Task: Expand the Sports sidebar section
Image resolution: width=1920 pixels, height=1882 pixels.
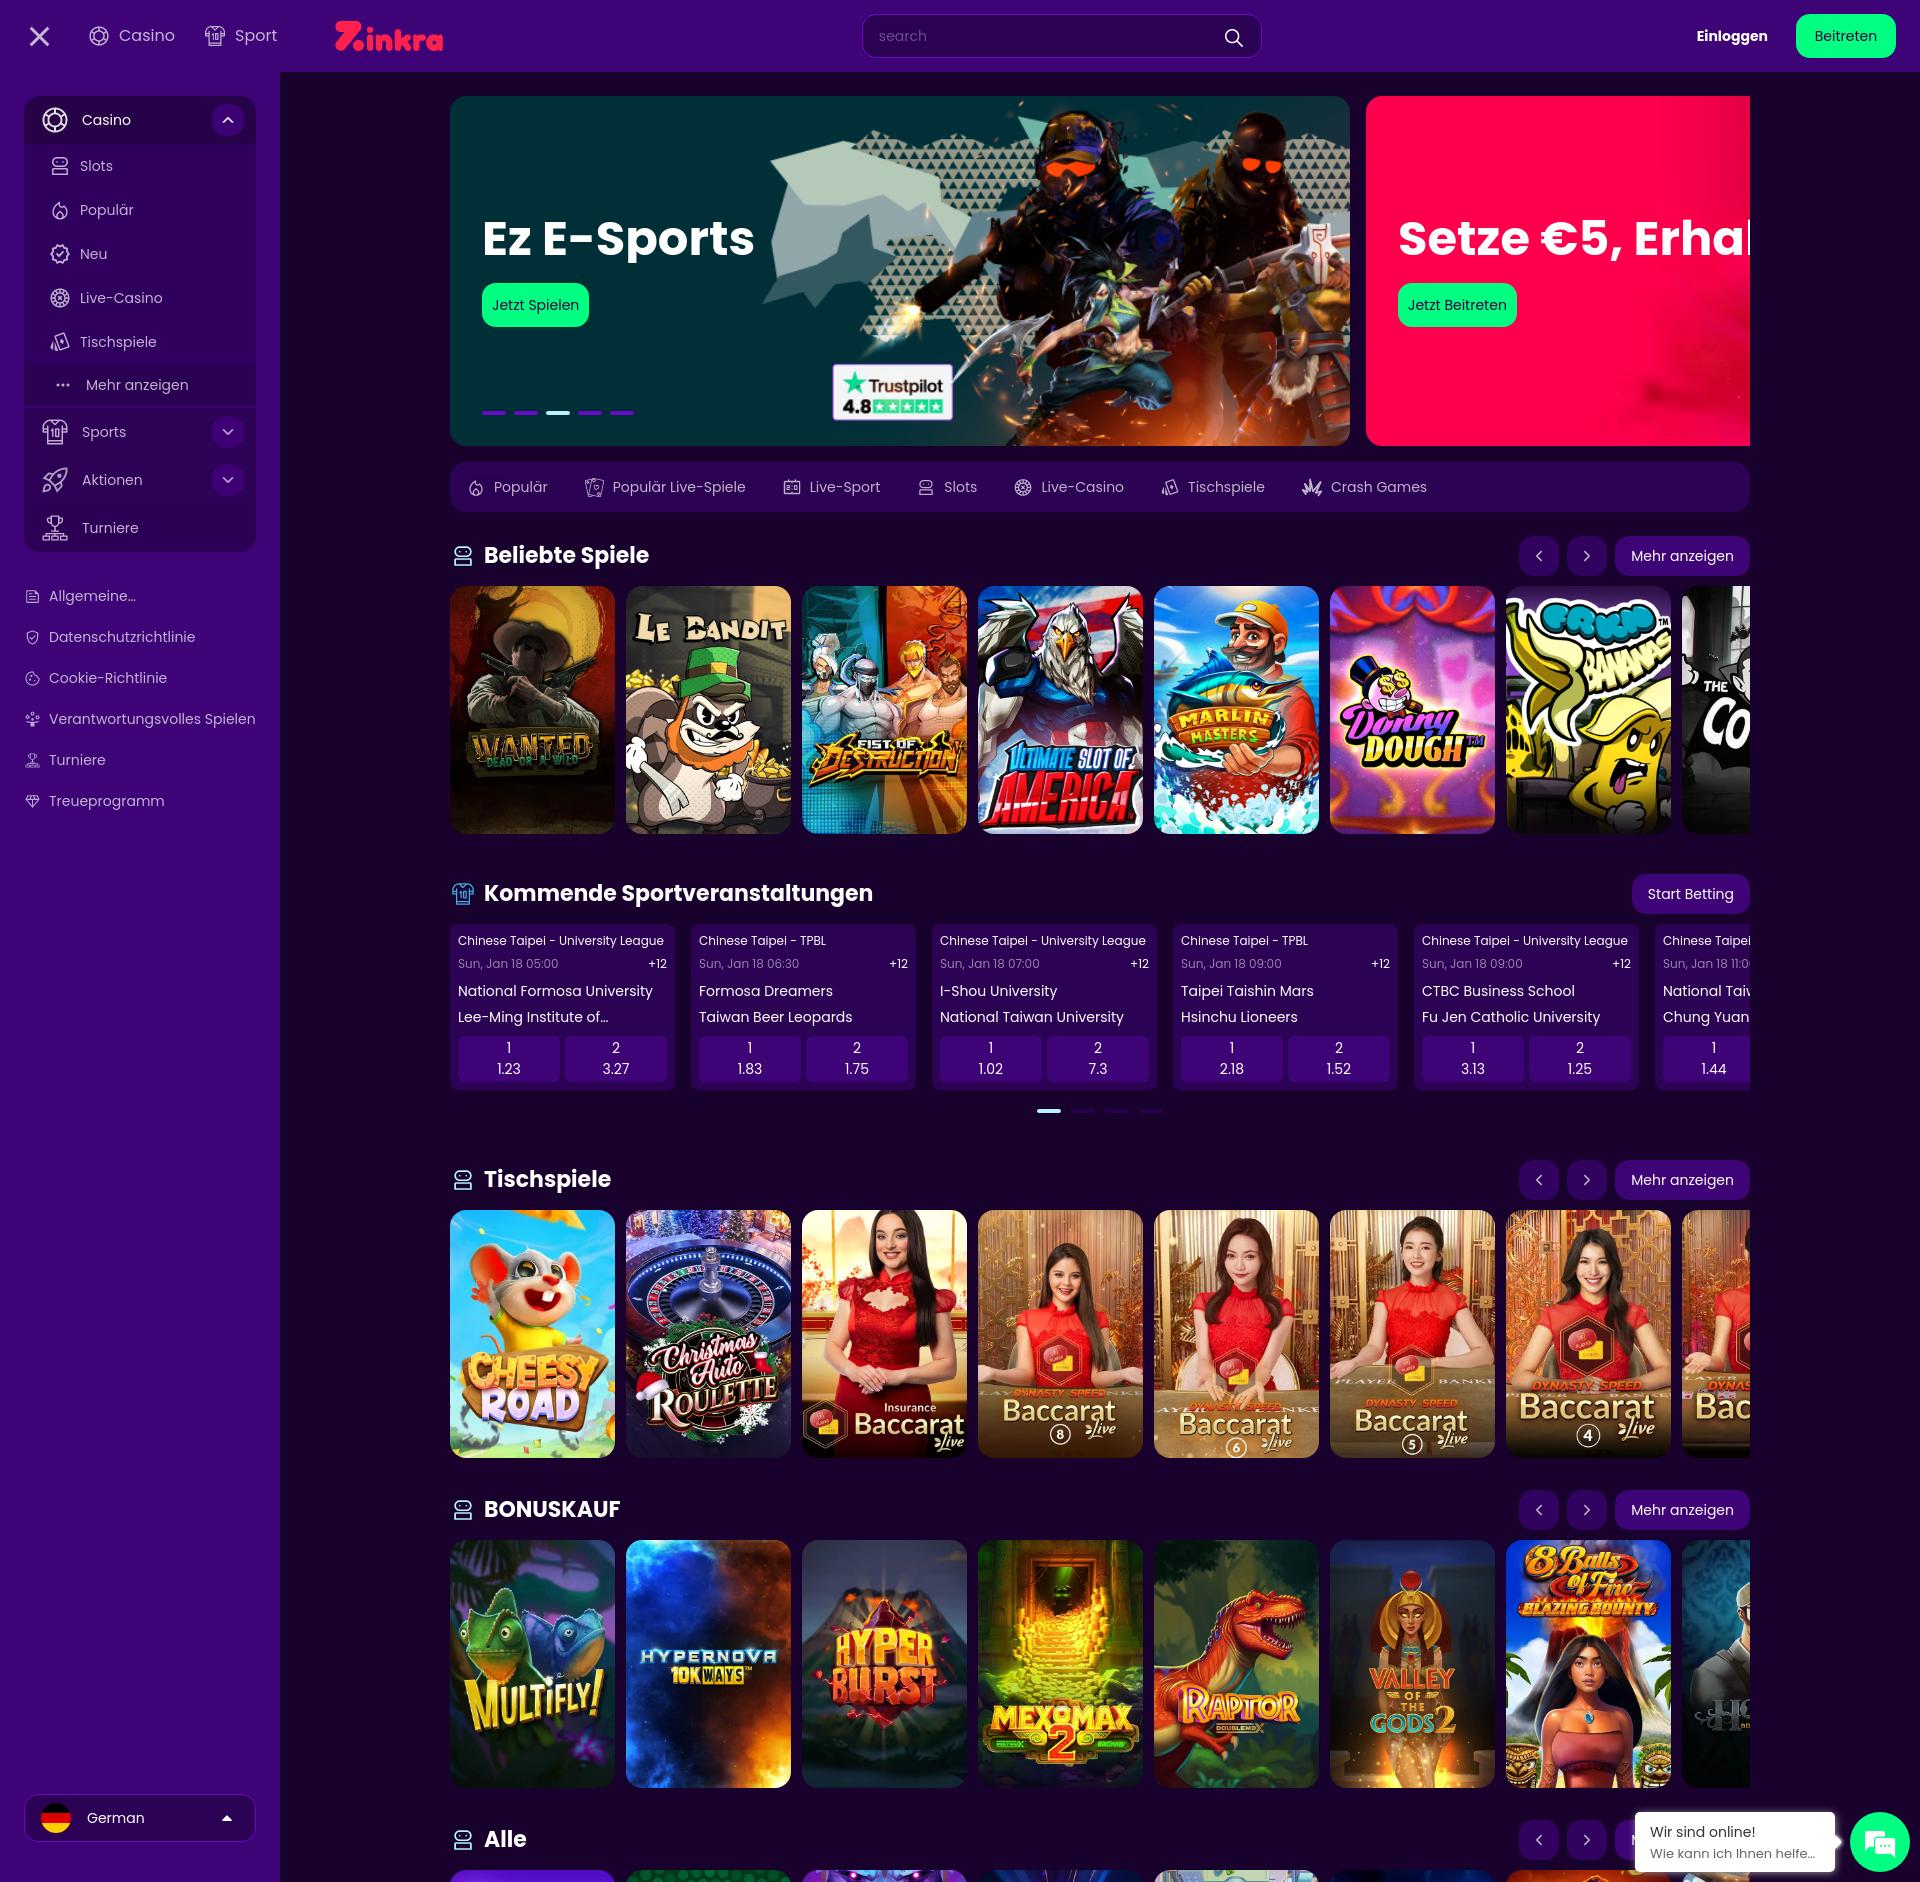Action: tap(227, 432)
